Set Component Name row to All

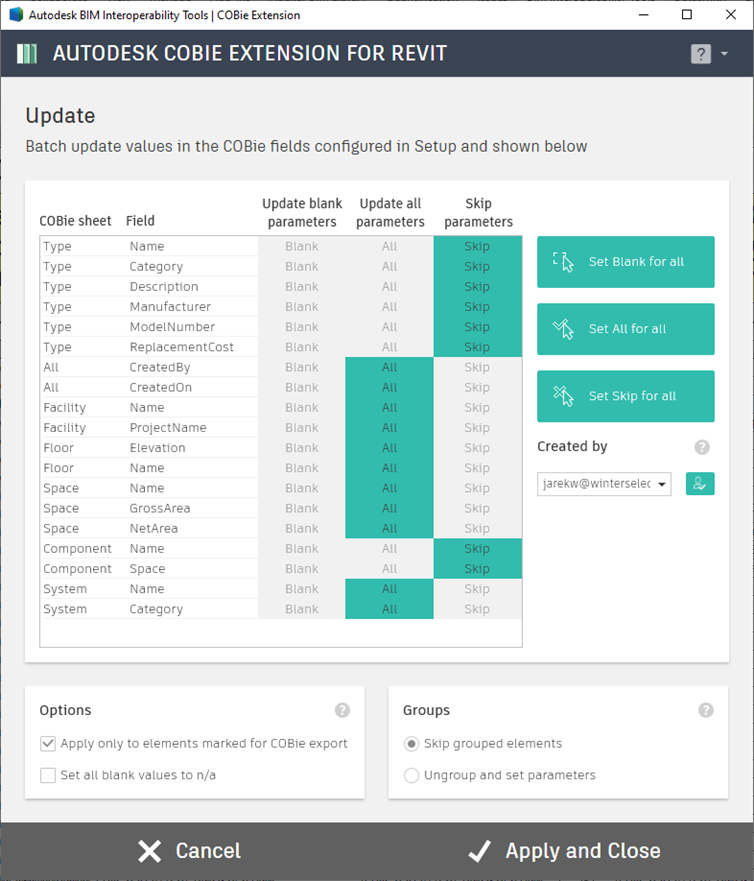click(389, 549)
